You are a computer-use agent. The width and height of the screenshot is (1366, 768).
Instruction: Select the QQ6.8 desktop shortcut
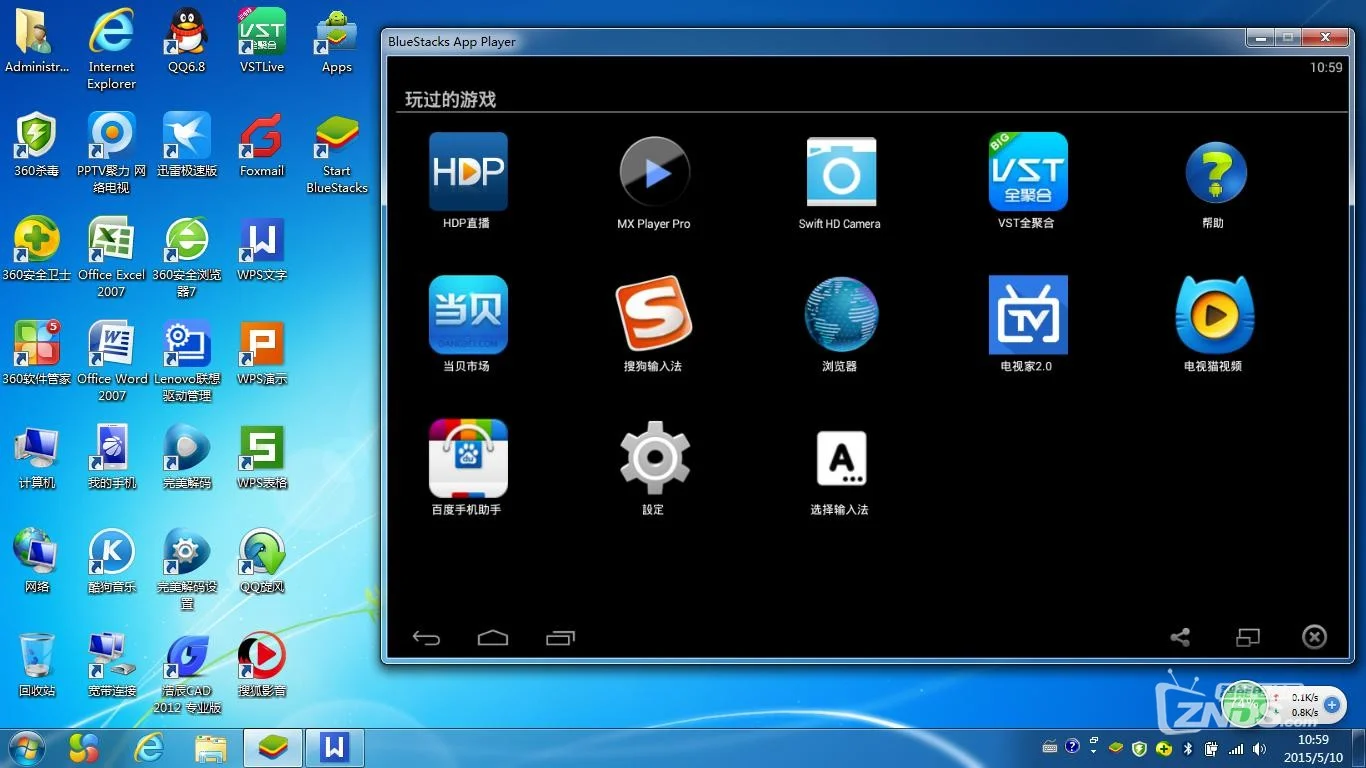click(187, 41)
